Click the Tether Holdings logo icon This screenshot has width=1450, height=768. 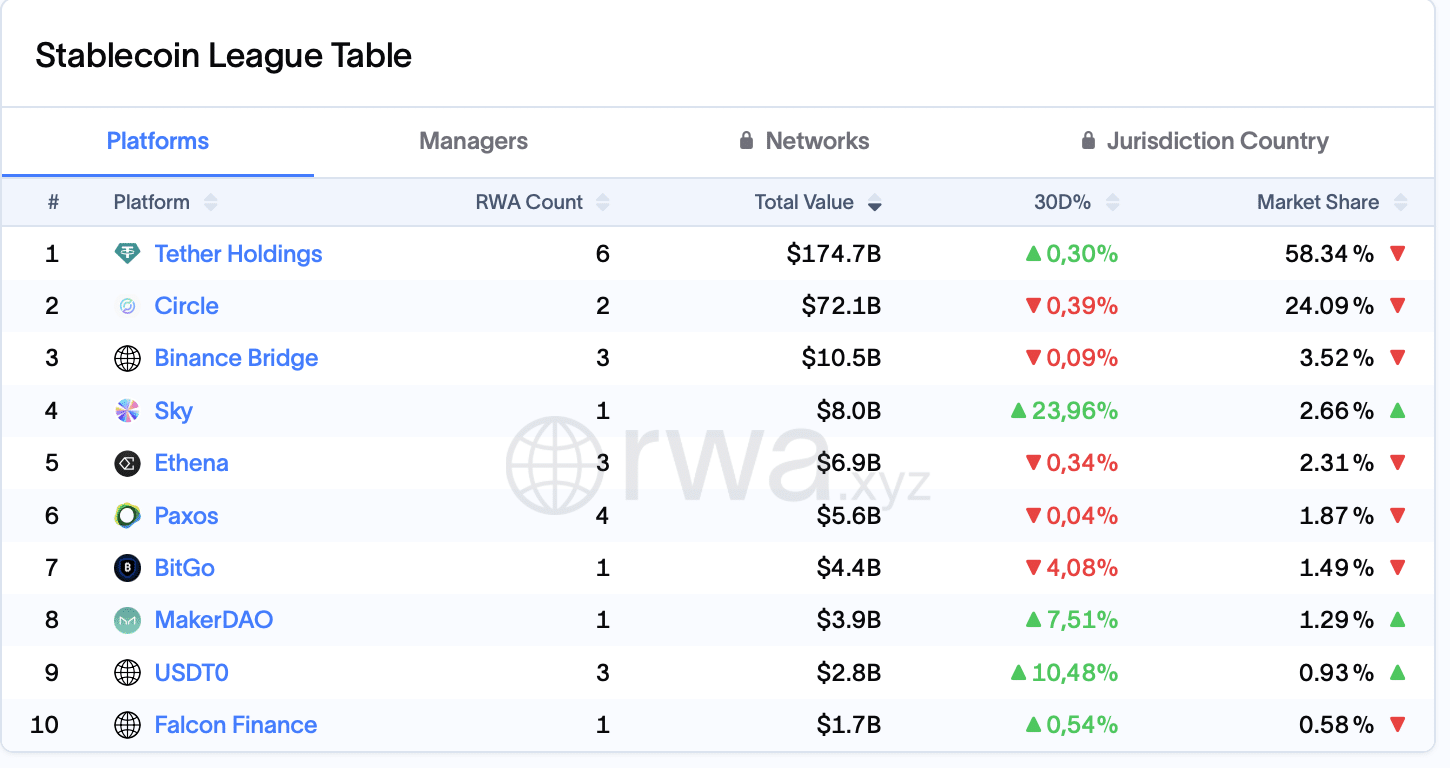pos(127,254)
